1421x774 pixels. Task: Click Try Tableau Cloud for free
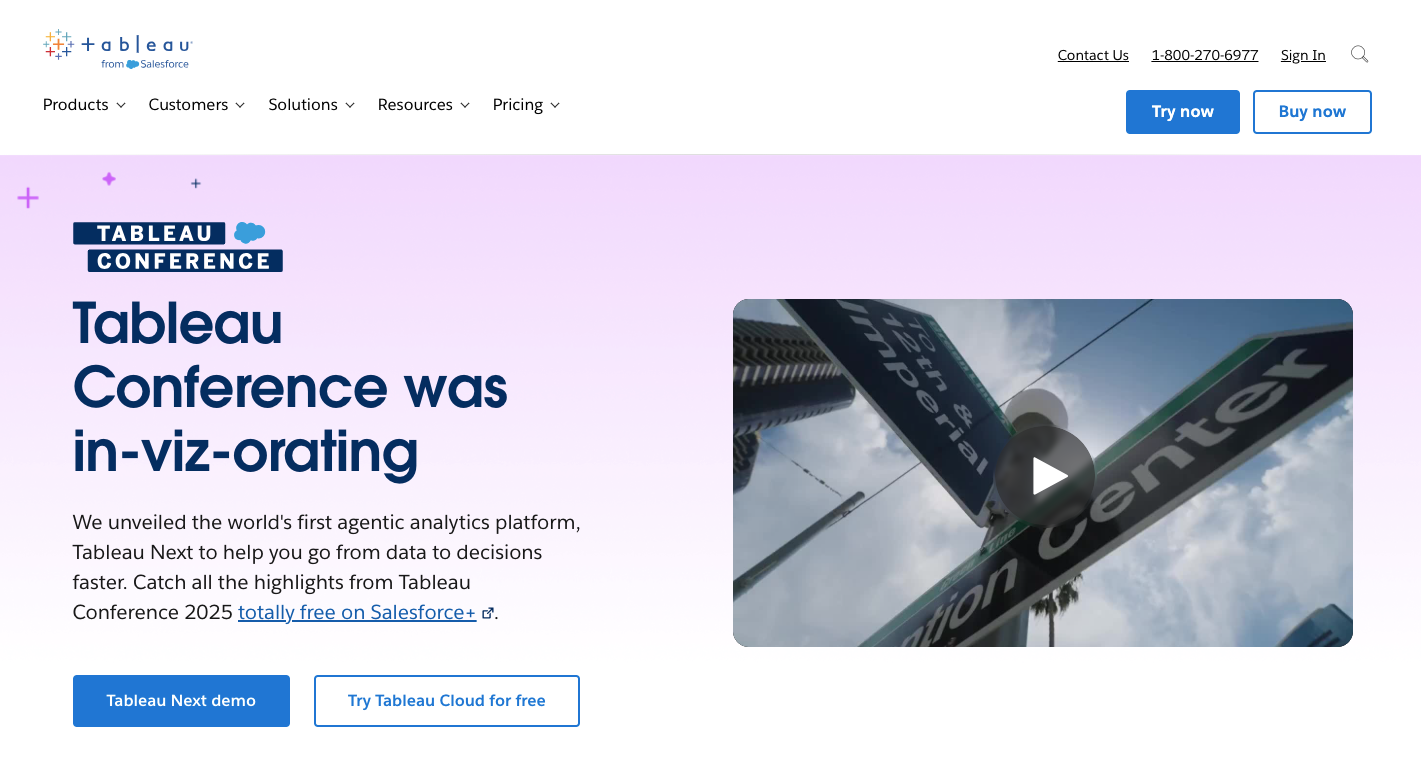pos(446,701)
